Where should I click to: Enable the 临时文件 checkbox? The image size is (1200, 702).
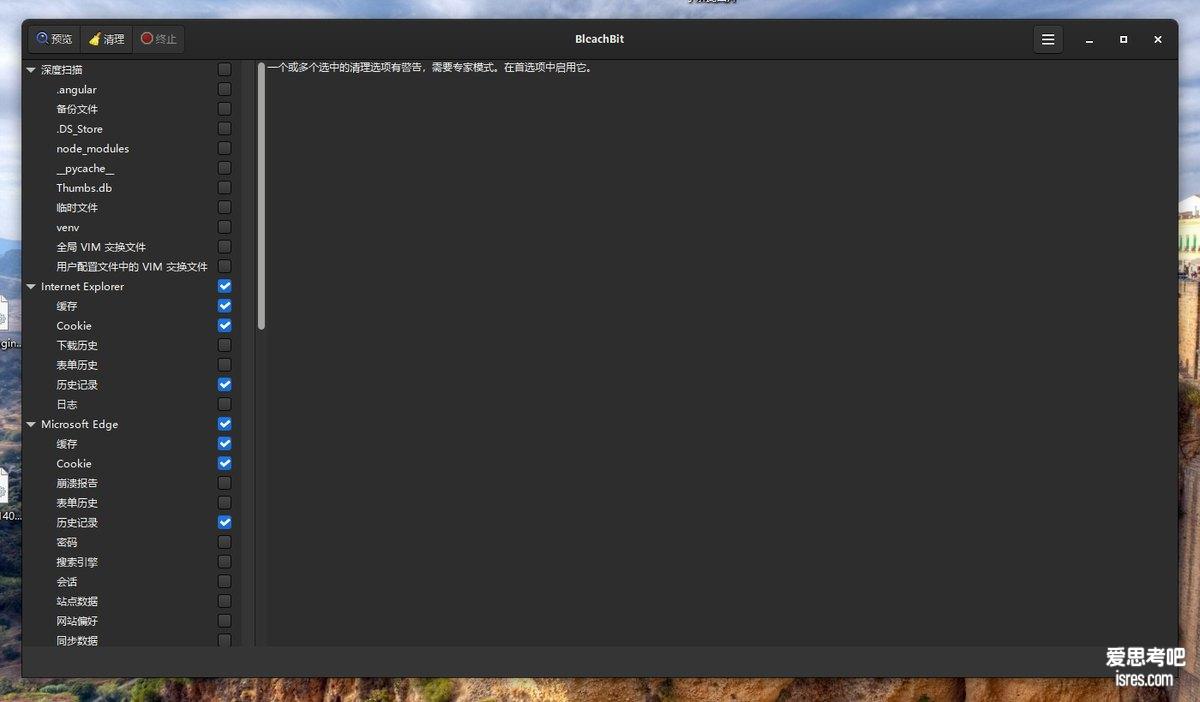[x=224, y=207]
